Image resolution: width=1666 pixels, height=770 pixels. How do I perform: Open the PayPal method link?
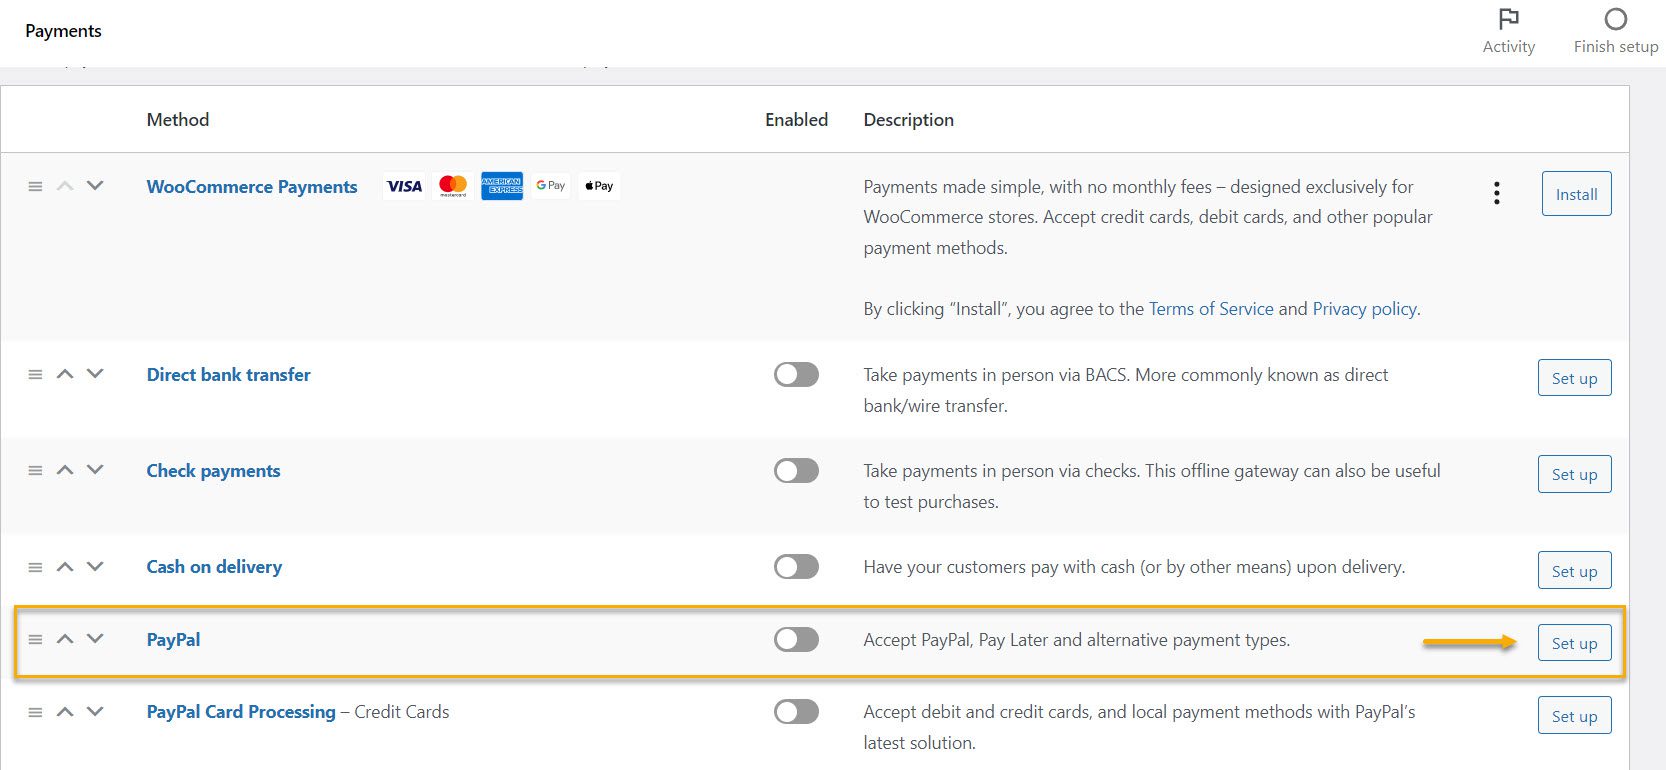pos(173,640)
